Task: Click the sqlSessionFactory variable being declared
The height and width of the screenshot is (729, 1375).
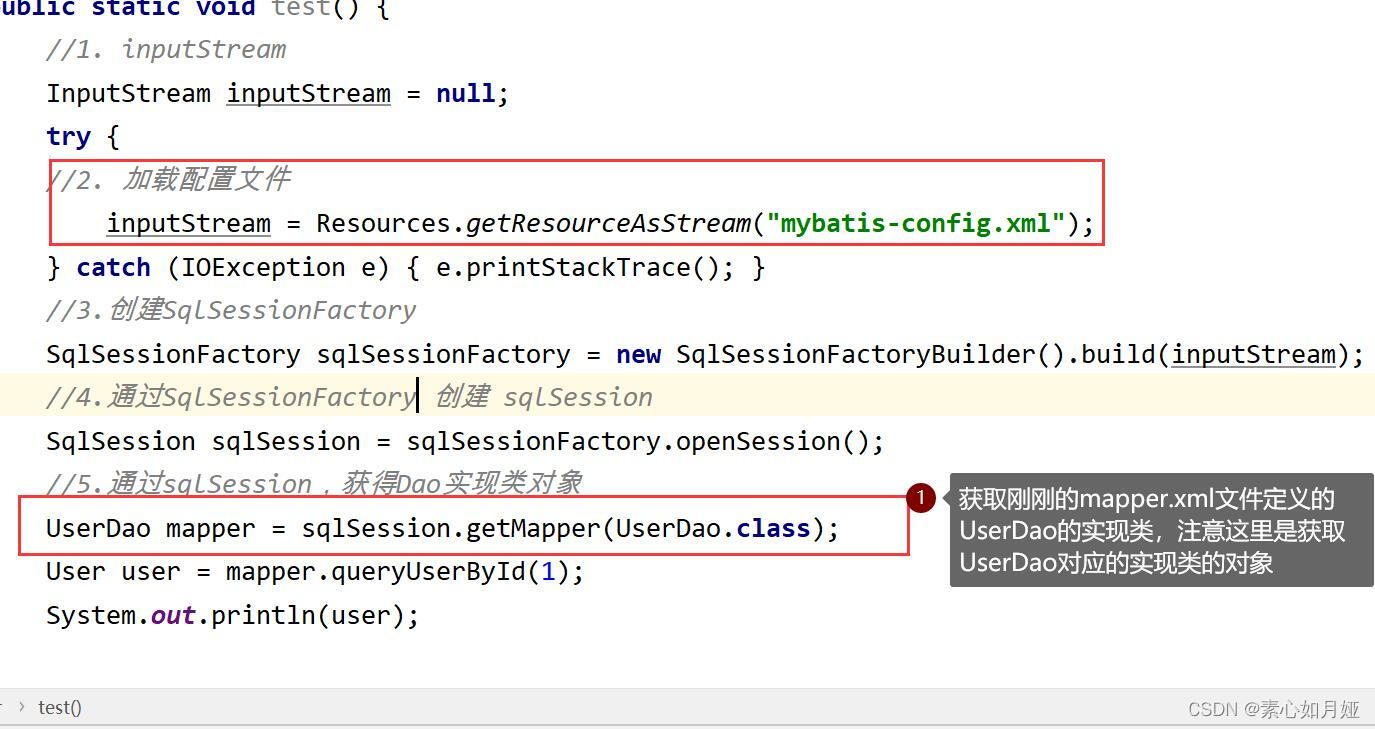Action: coord(443,354)
